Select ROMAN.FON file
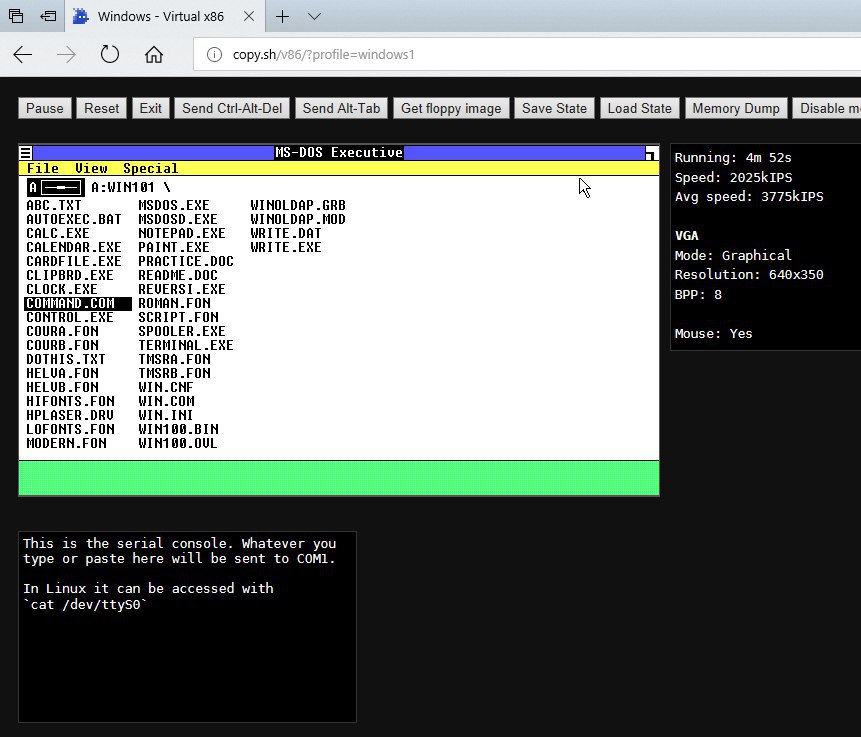861x737 pixels. [175, 303]
